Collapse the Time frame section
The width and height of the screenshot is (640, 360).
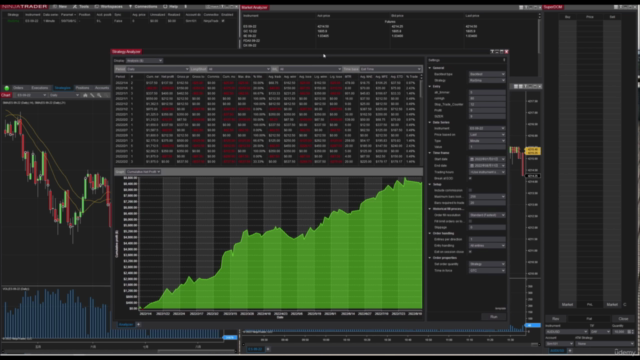(x=430, y=153)
